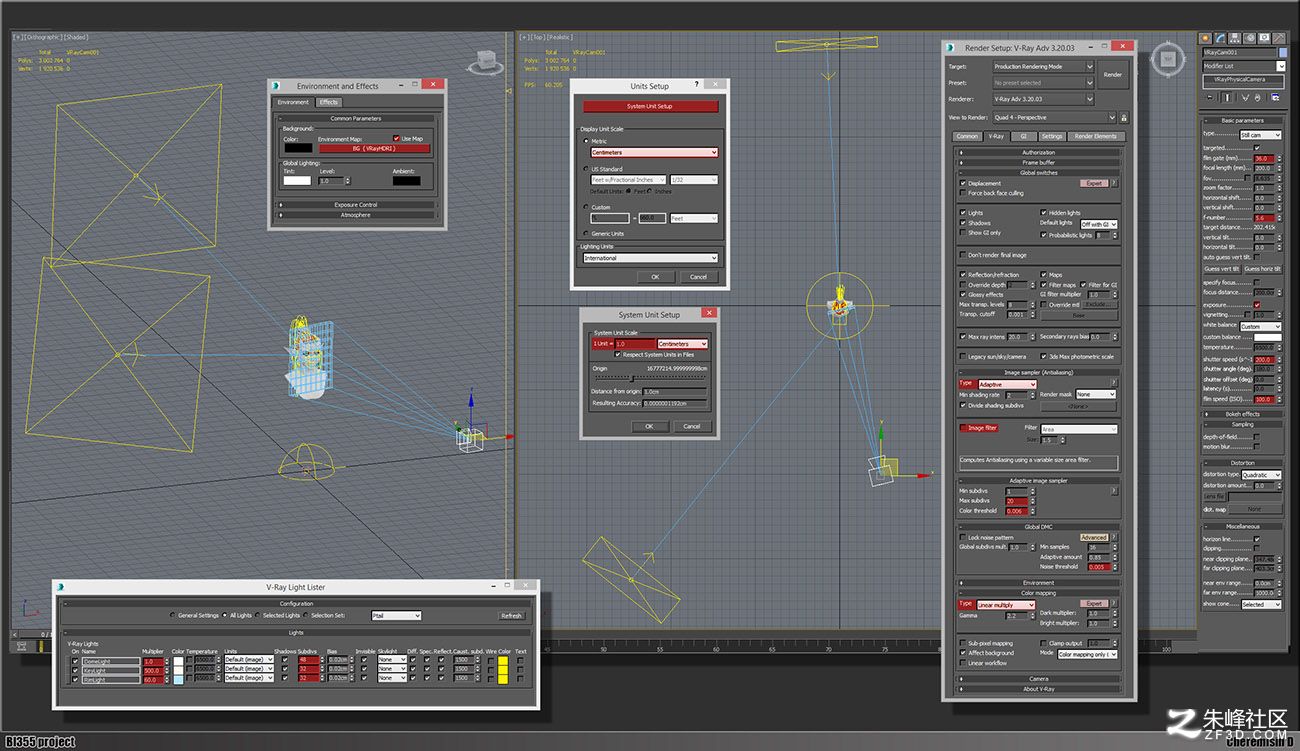Click Remove Modifier trash icon in stack
1300x751 pixels.
(x=1257, y=97)
